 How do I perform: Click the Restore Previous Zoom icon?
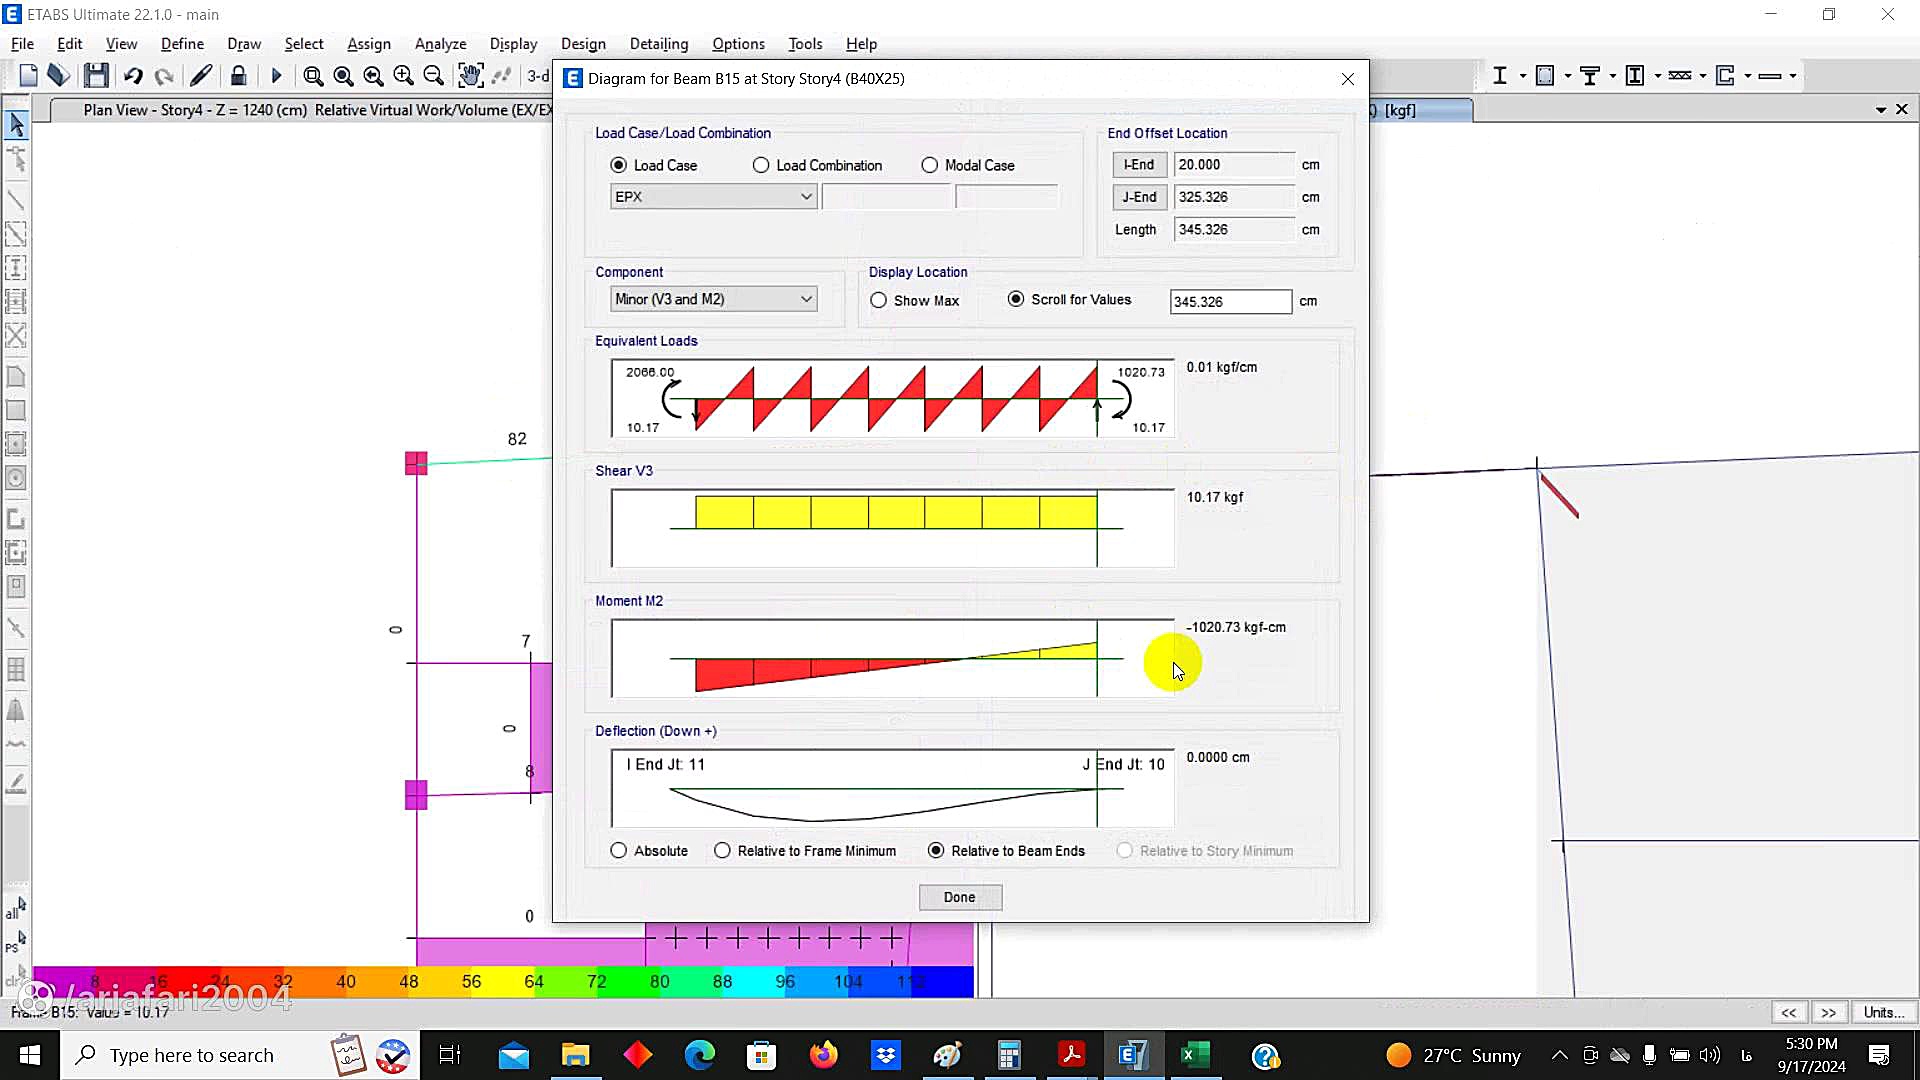tap(373, 76)
